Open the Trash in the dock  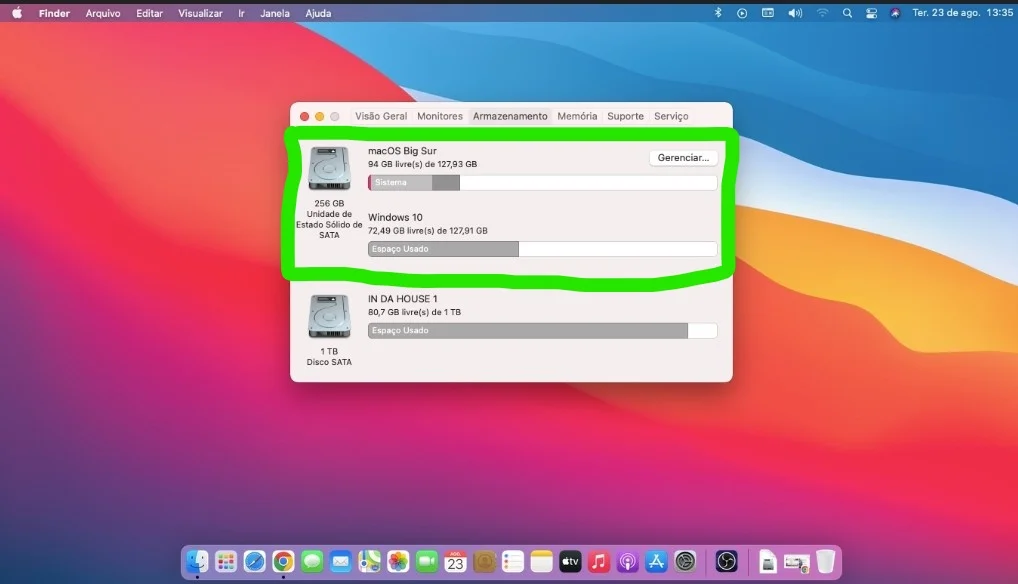pos(825,561)
